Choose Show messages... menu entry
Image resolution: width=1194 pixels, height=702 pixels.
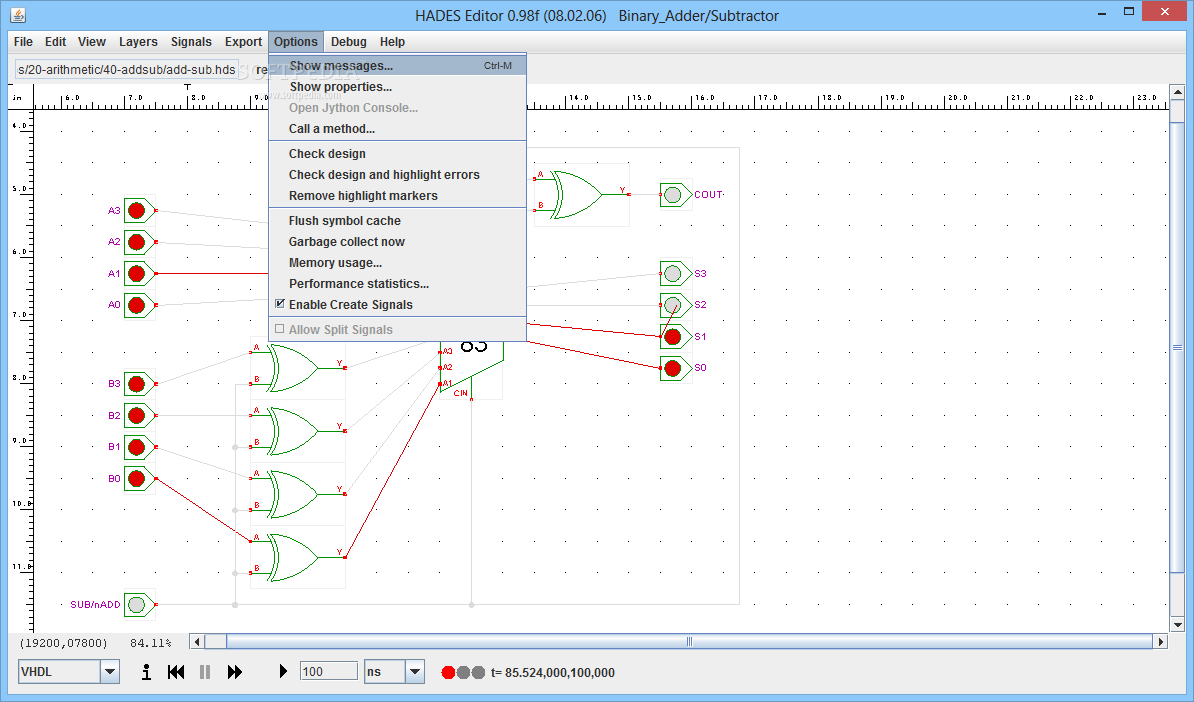coord(397,65)
